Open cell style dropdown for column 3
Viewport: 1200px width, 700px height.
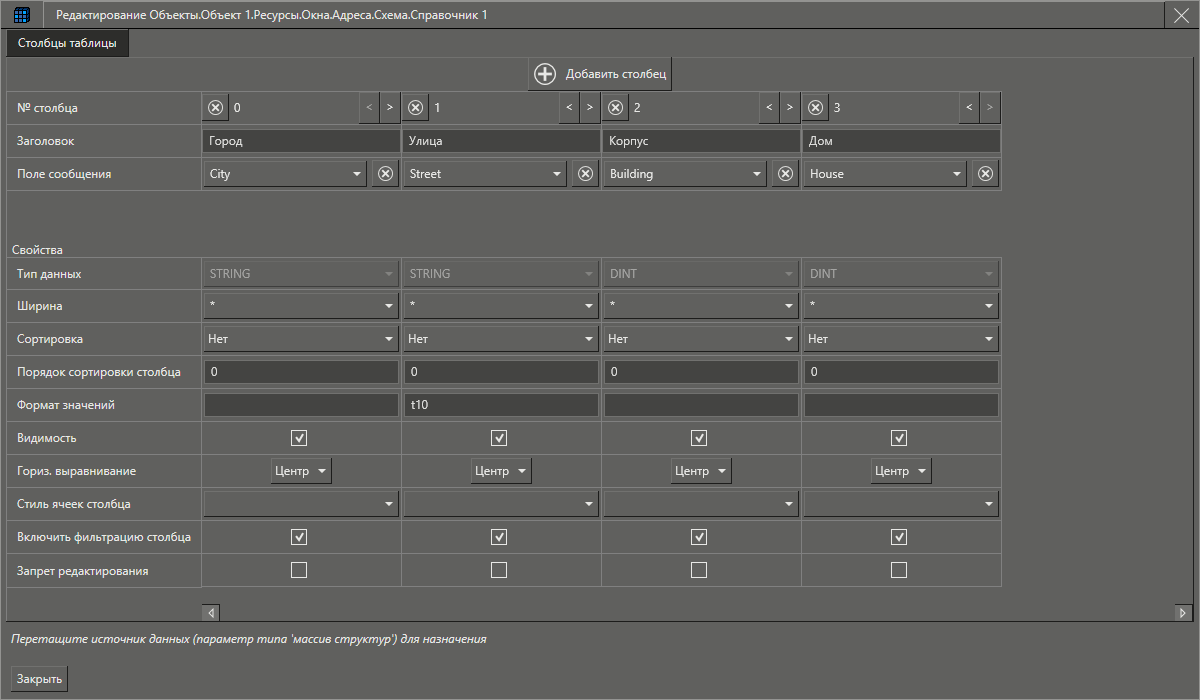point(900,504)
